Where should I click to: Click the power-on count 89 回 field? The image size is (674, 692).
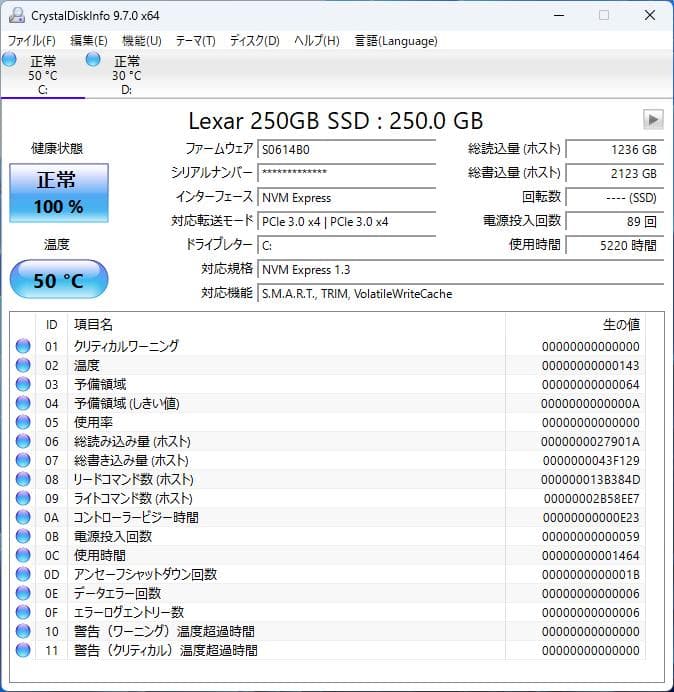(x=615, y=221)
